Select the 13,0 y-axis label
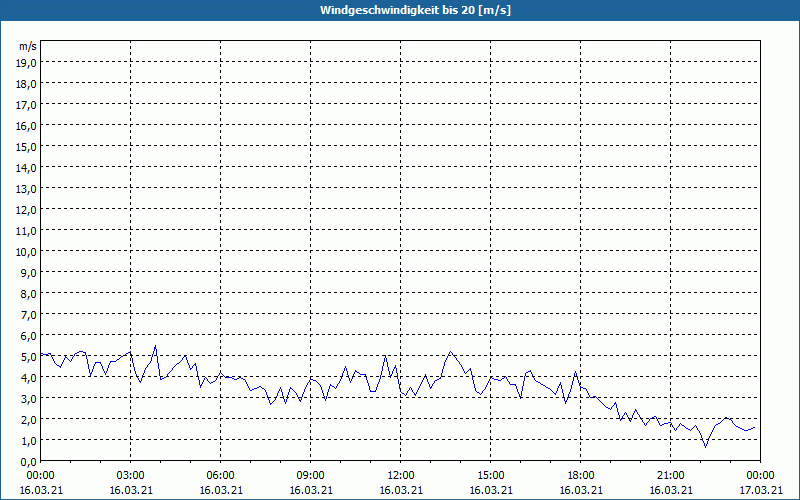This screenshot has height=500, width=800. coord(27,189)
